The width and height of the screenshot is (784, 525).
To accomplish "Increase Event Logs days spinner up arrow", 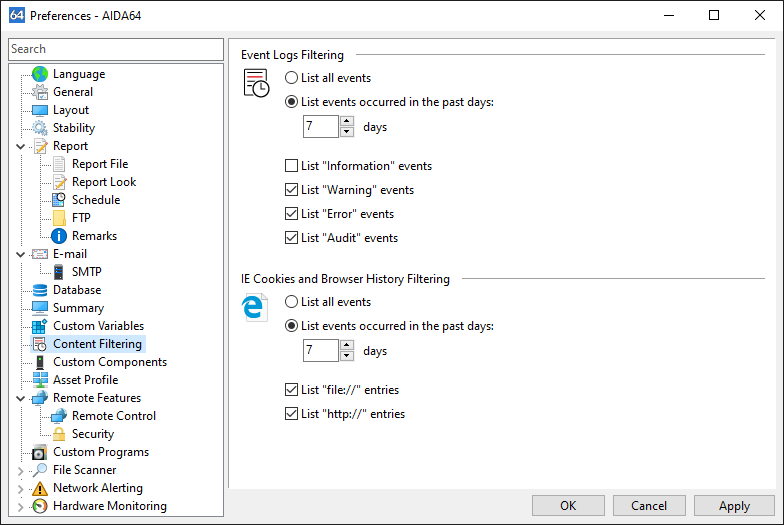I will coord(346,121).
